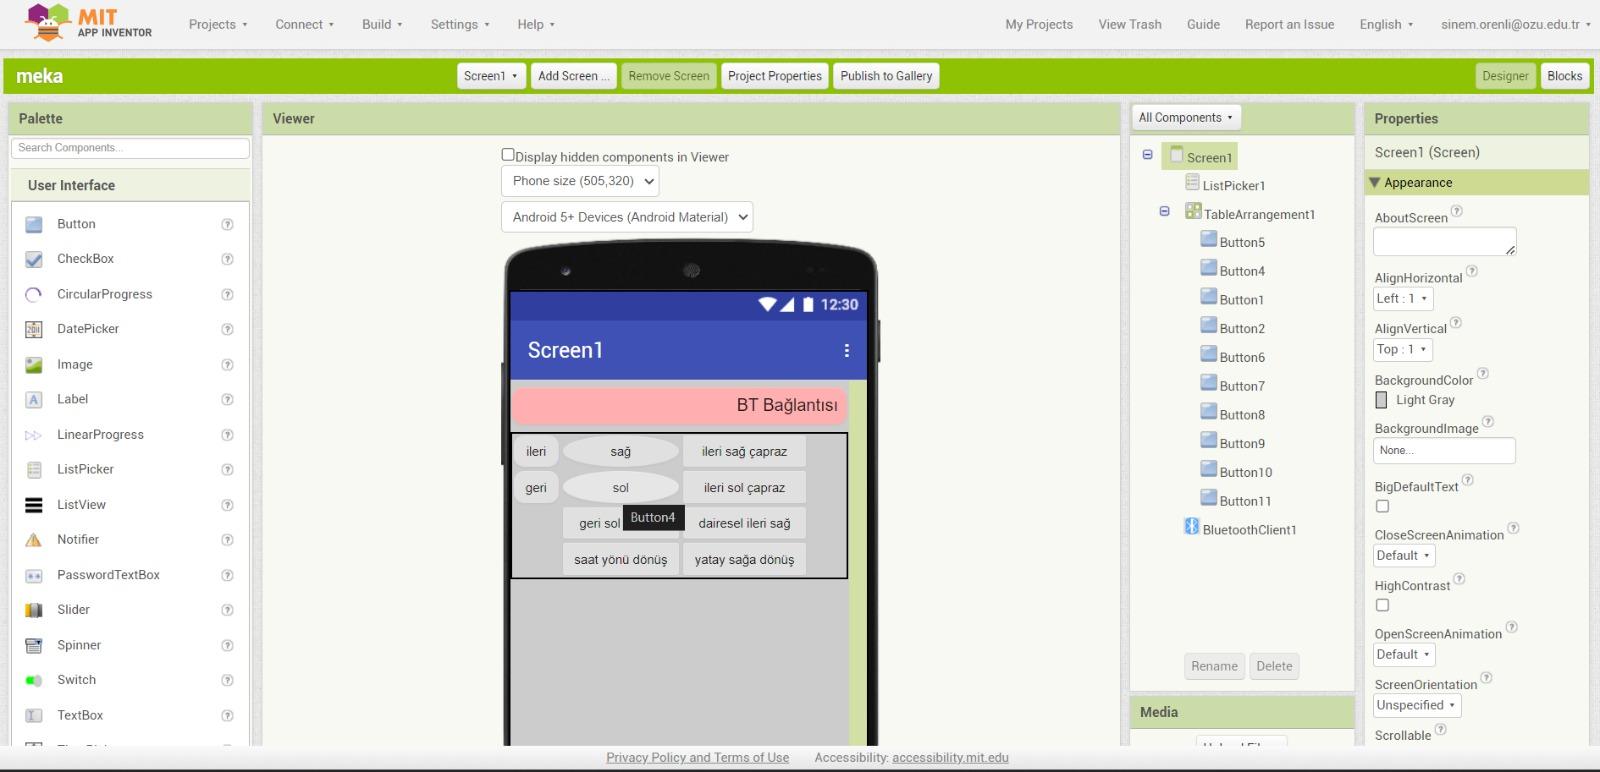Image resolution: width=1600 pixels, height=772 pixels.
Task: Open the OpenScreenAnimation Default dropdown
Action: [1404, 655]
